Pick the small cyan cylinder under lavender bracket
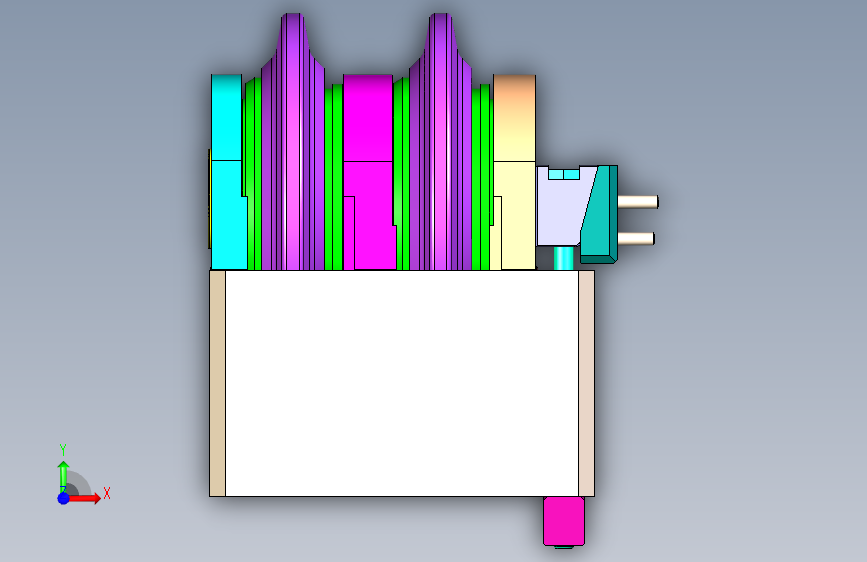Viewport: 867px width, 562px height. coord(563,258)
